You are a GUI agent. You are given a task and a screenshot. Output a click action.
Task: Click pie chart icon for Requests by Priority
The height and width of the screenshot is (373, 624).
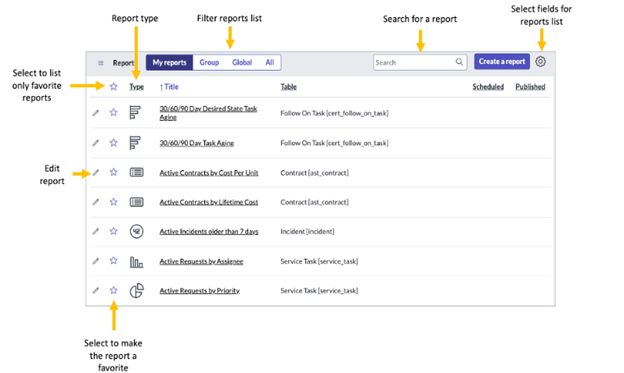point(136,291)
